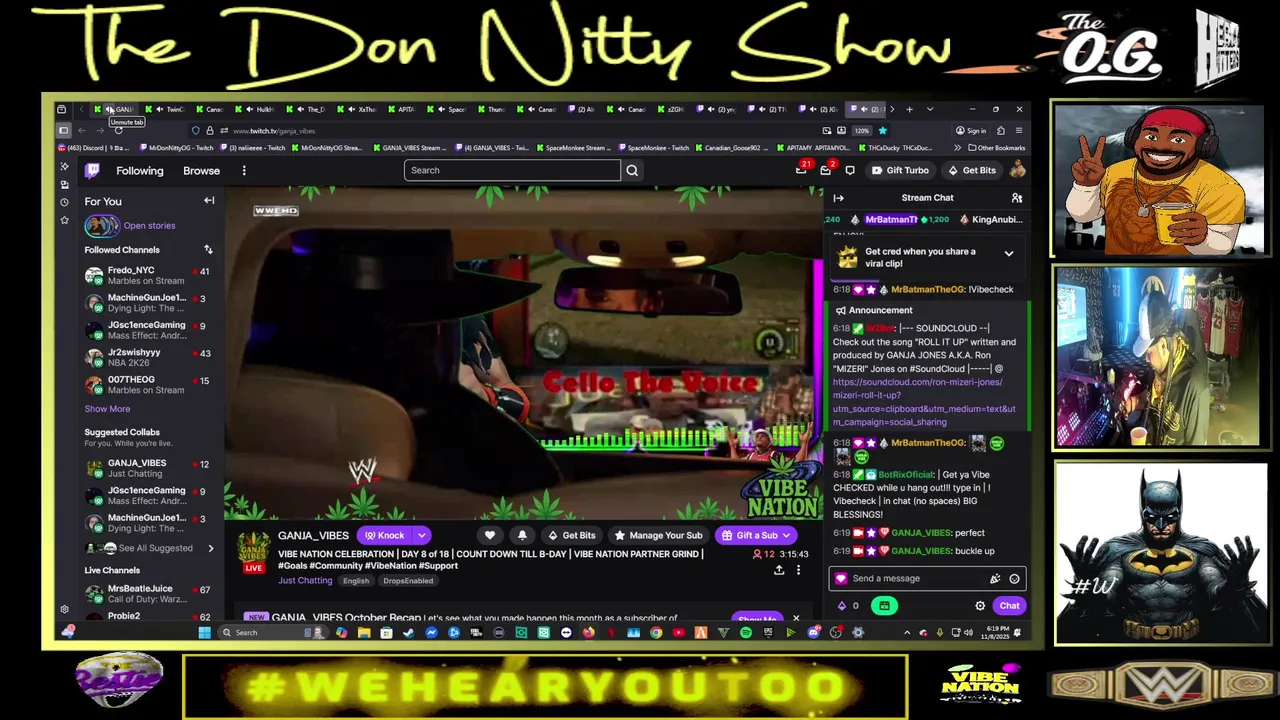
Task: Sort the Followed Channels list
Action: tap(208, 250)
